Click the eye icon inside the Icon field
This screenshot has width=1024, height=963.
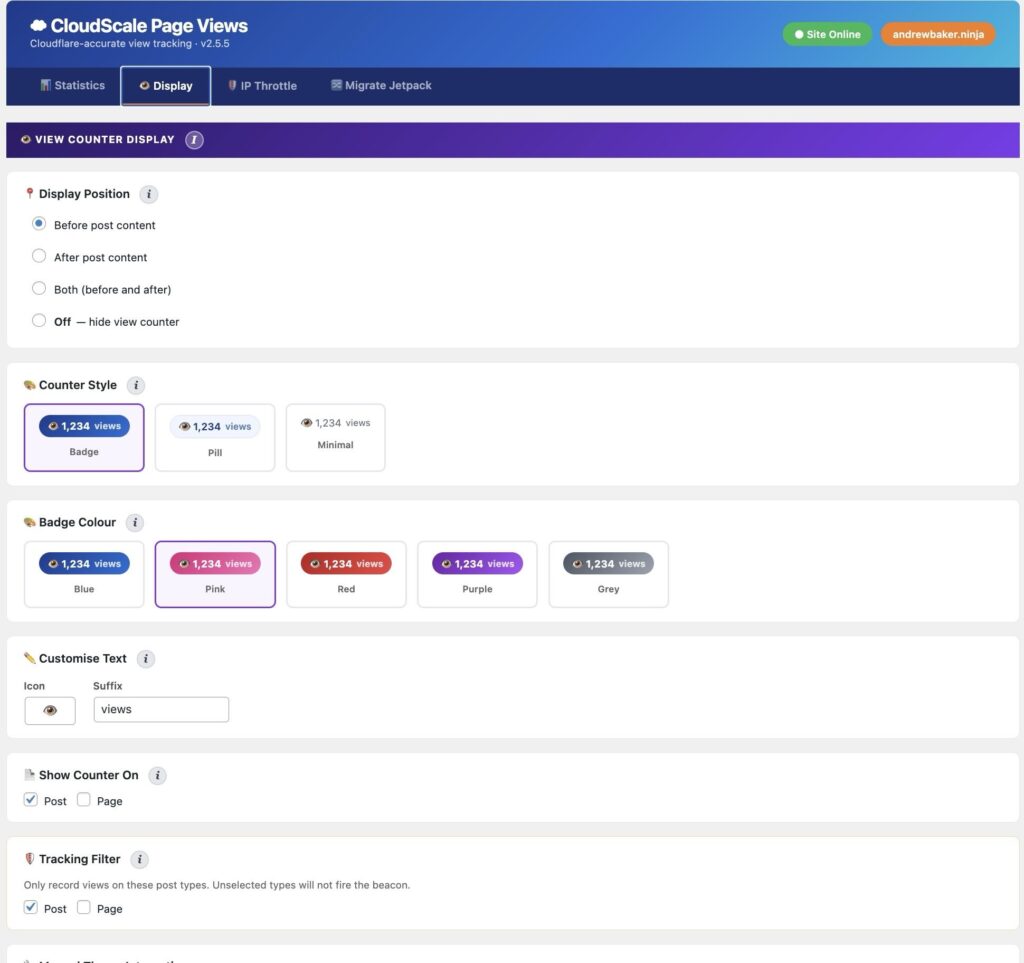[x=49, y=710]
